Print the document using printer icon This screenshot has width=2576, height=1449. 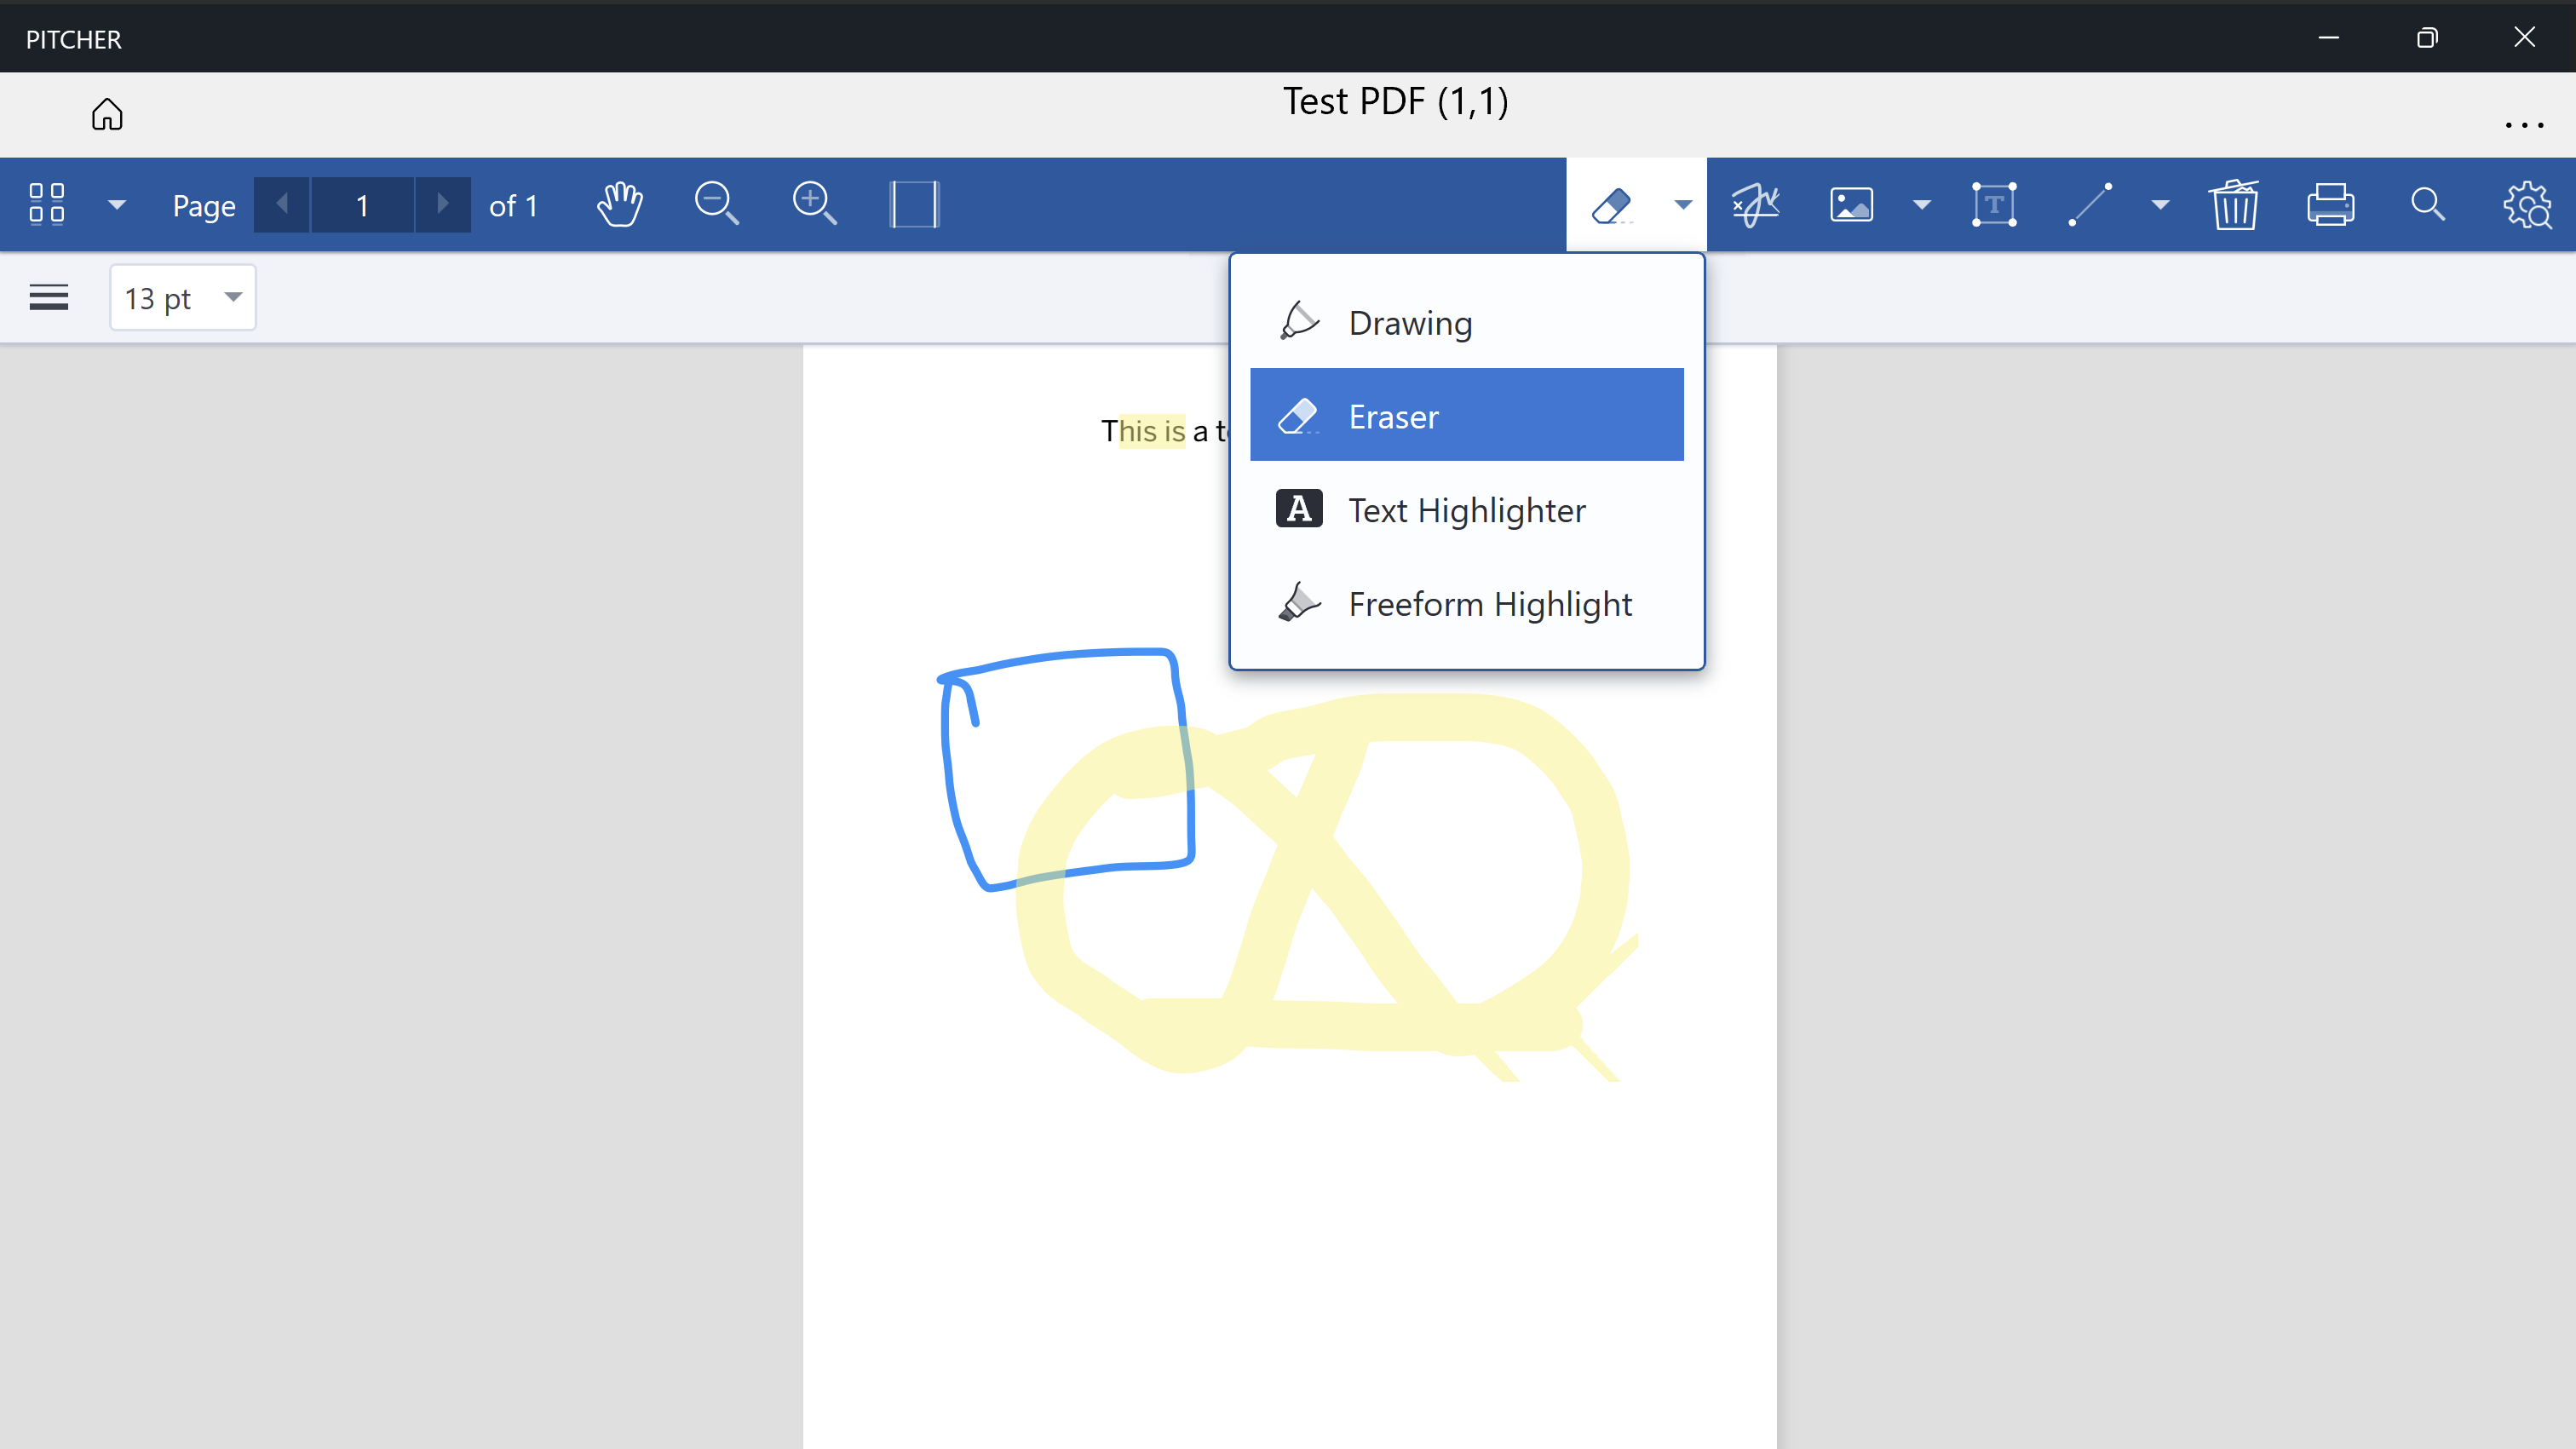click(x=2330, y=205)
